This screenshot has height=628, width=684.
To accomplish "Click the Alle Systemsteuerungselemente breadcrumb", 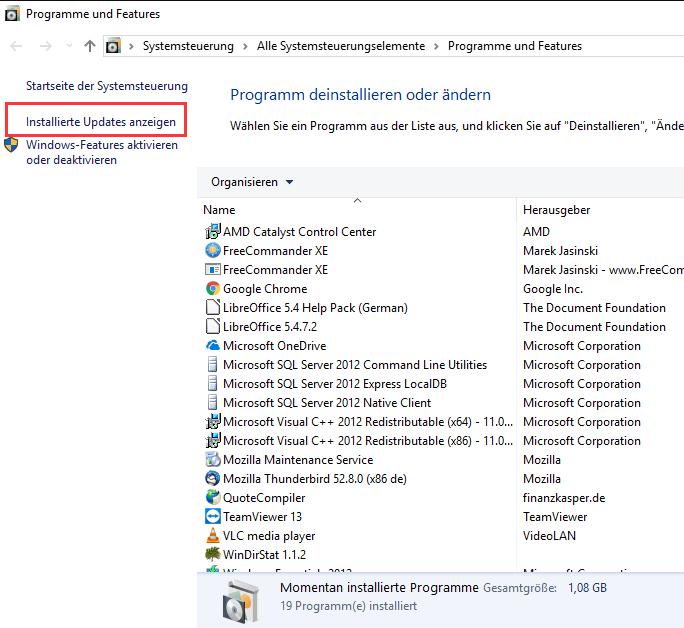I will click(x=341, y=46).
